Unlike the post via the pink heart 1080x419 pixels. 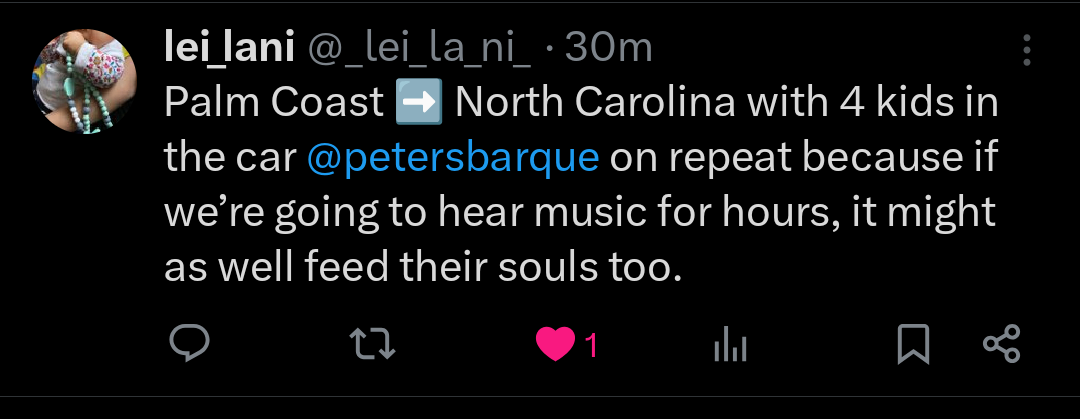[x=555, y=345]
